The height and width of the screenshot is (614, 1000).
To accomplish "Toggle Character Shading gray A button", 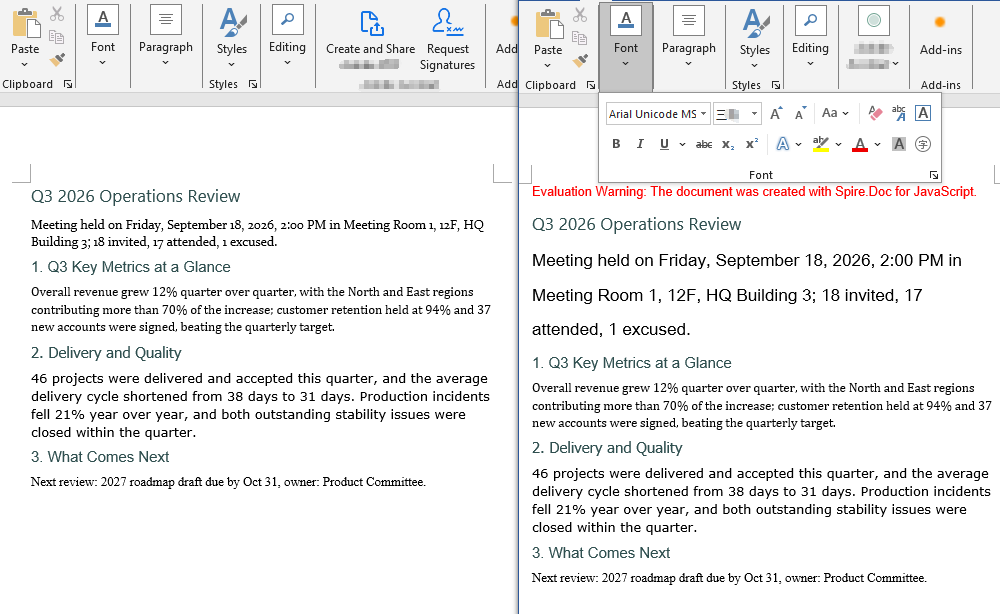I will pos(899,144).
